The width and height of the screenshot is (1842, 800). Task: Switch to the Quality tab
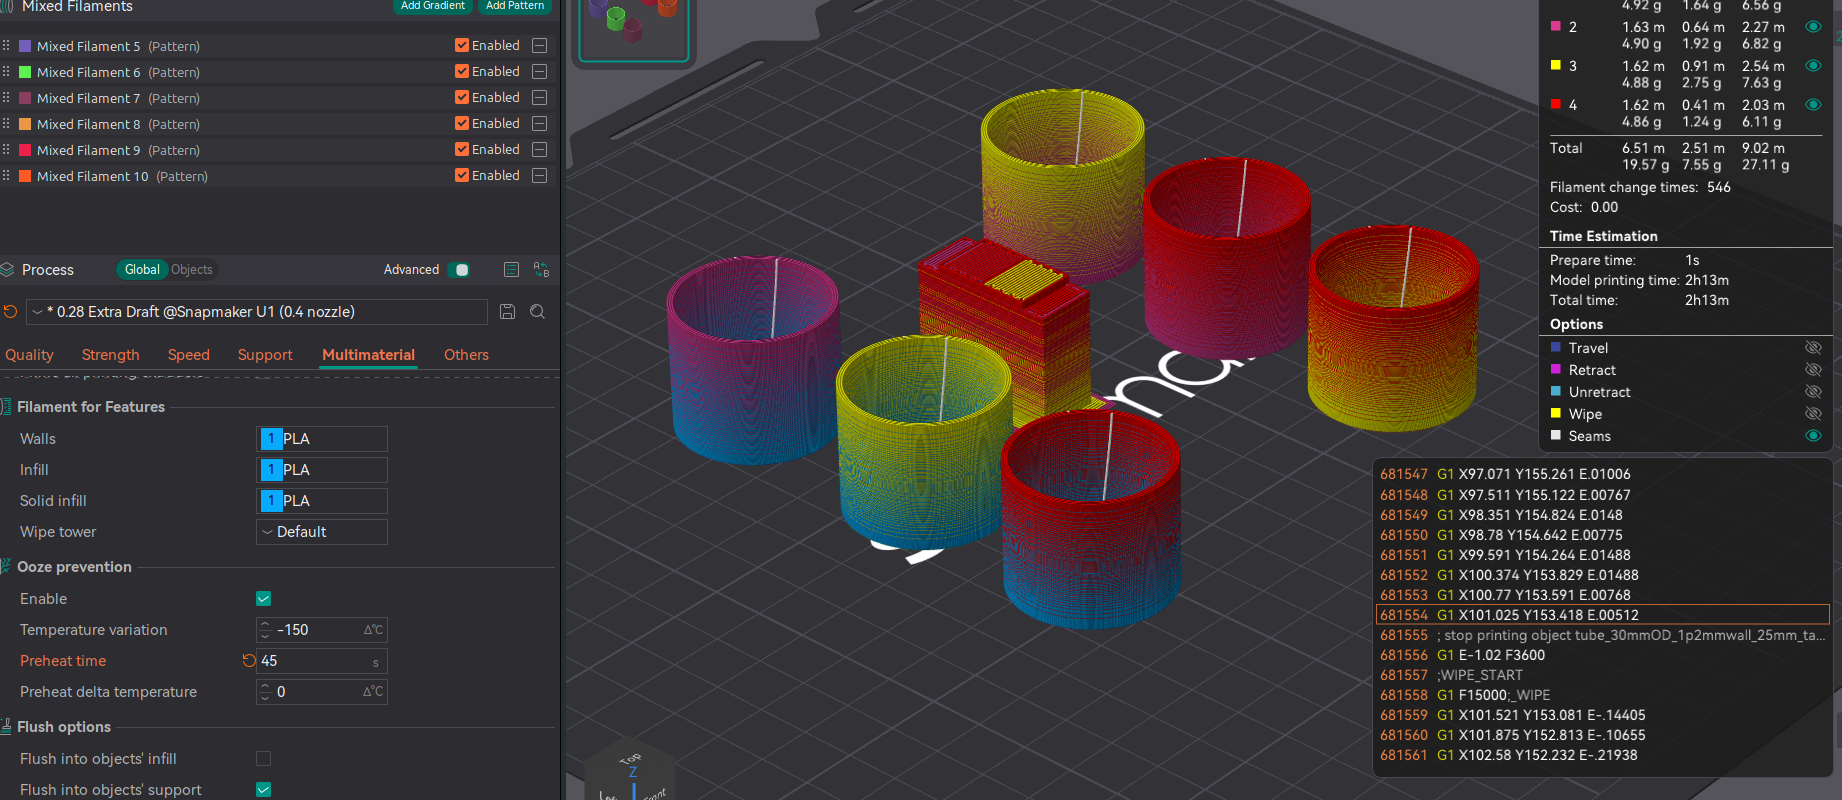tap(29, 355)
